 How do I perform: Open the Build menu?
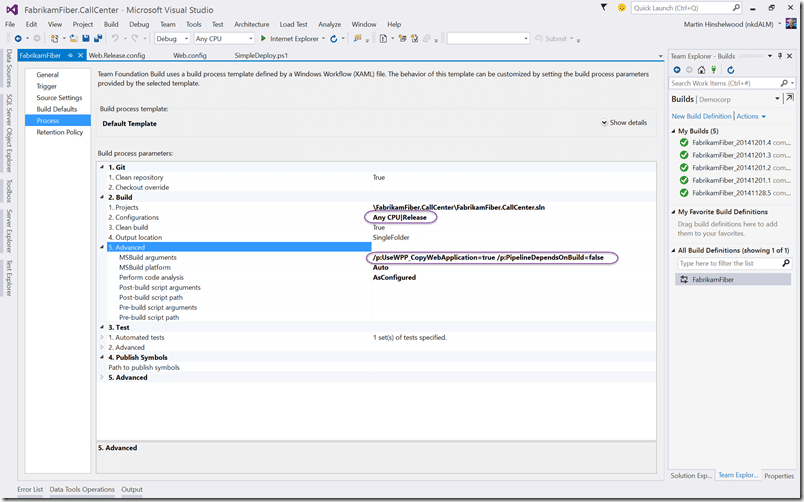(111, 24)
